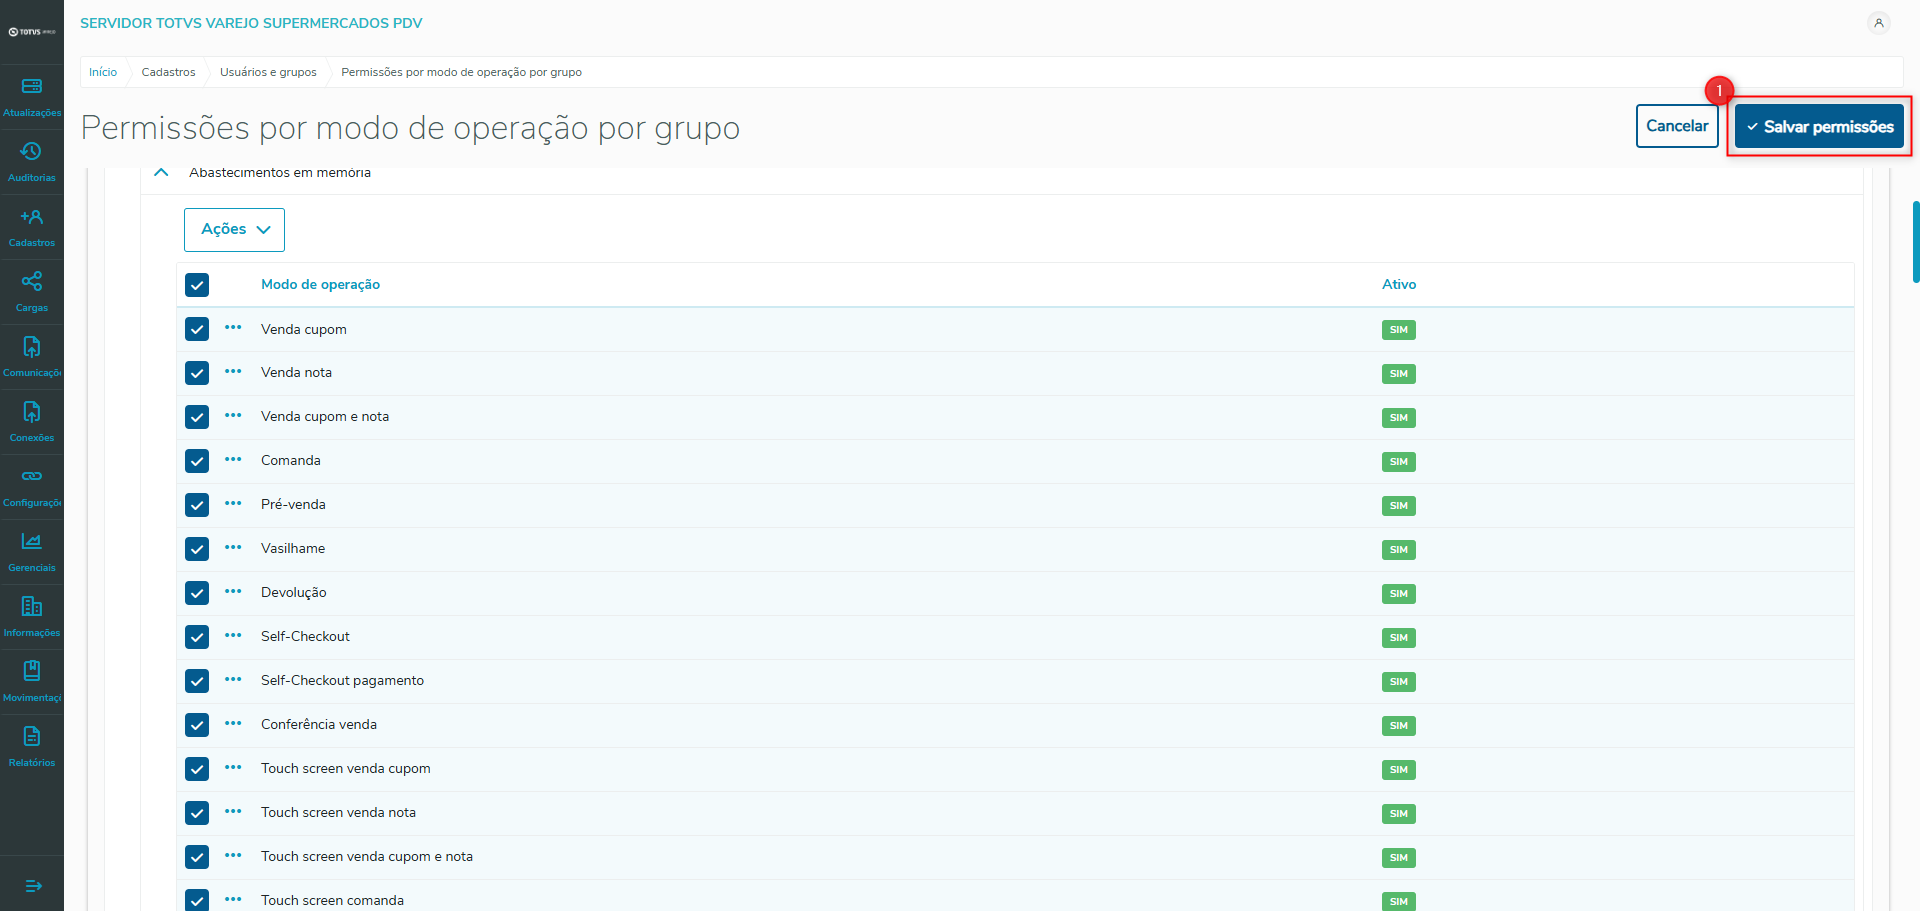This screenshot has height=911, width=1920.
Task: Go to Início breadcrumb
Action: point(103,72)
